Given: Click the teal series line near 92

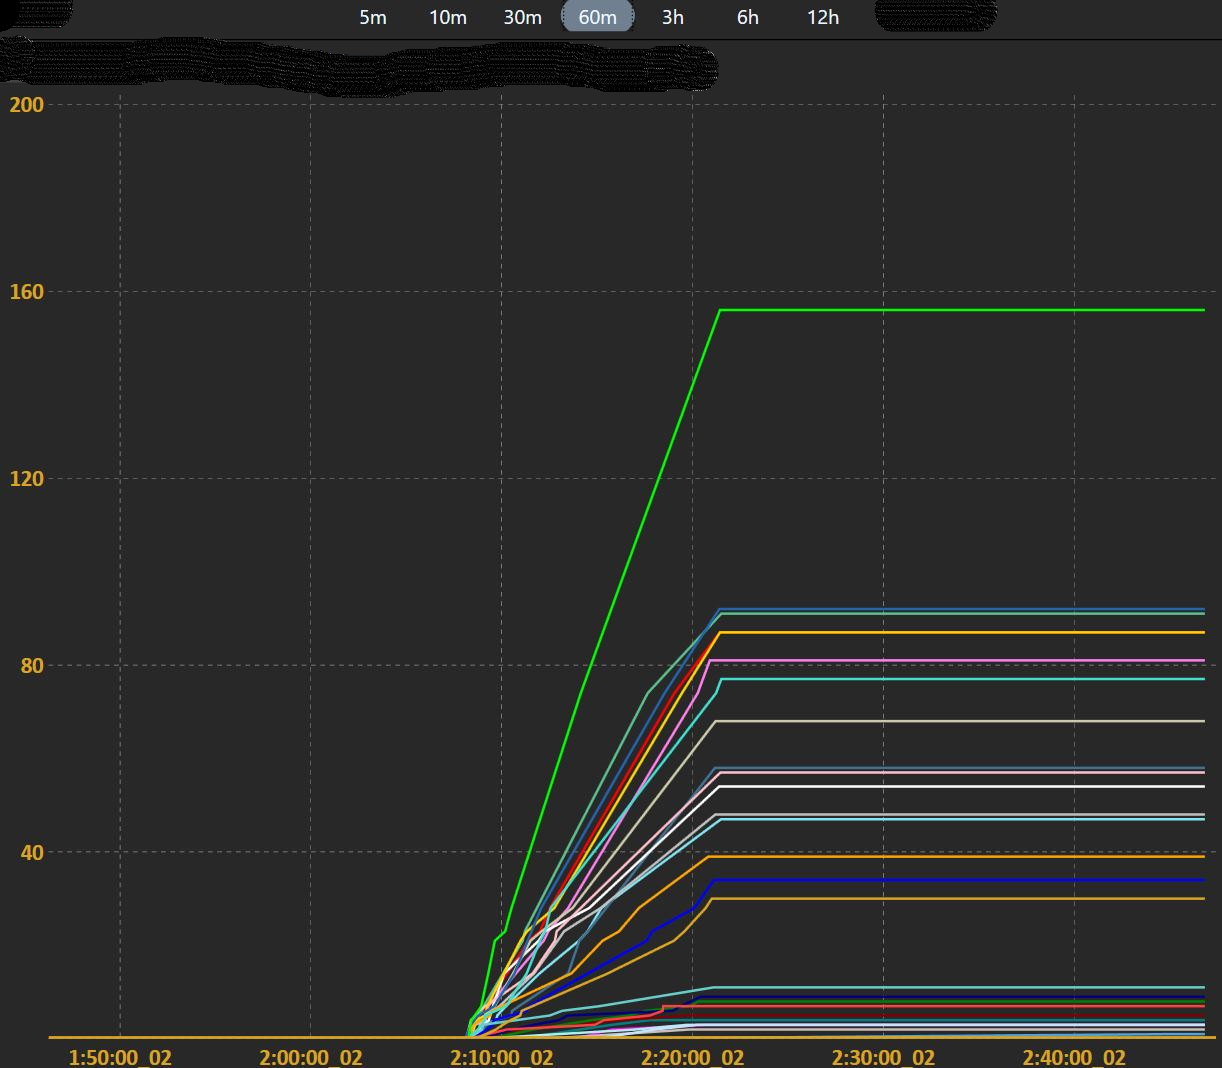Looking at the screenshot, I should tap(950, 610).
